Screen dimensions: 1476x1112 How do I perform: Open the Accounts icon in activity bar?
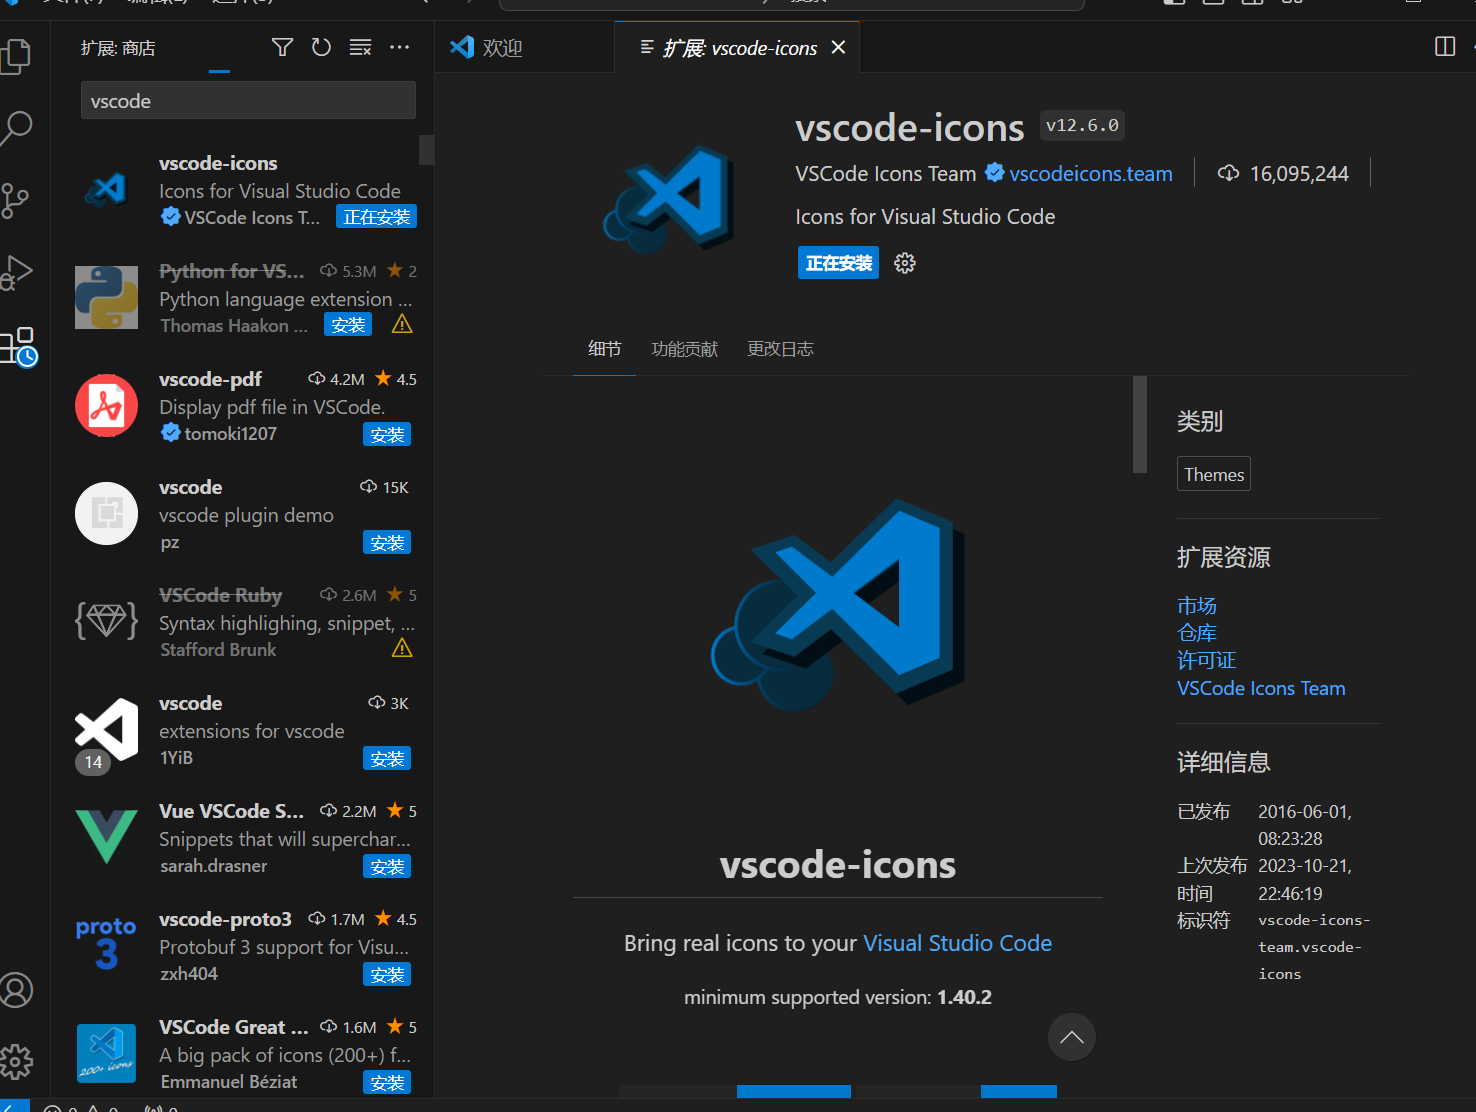[x=16, y=990]
